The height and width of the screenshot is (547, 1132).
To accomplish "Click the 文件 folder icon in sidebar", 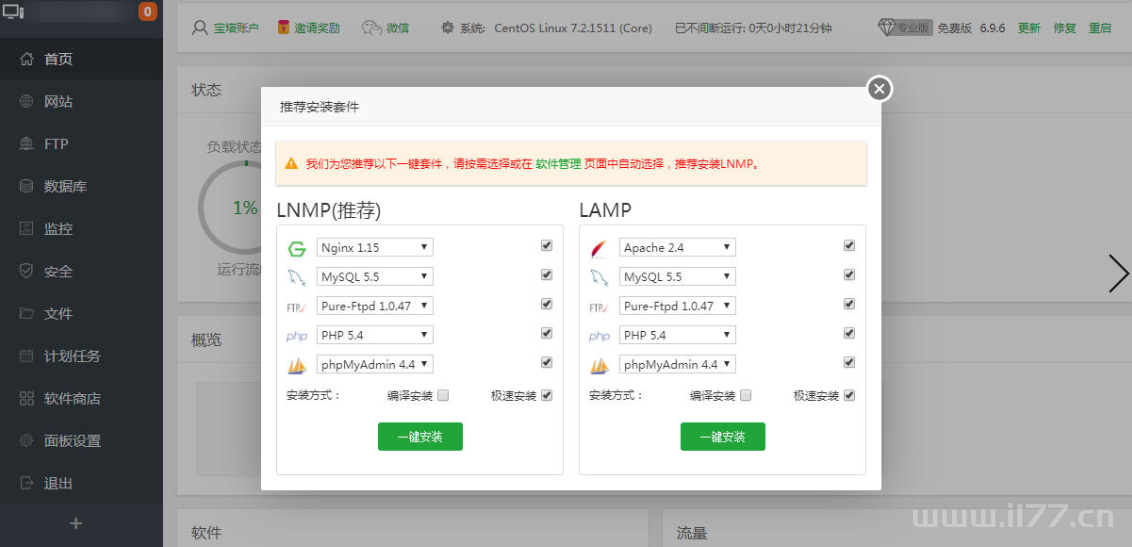I will [27, 314].
